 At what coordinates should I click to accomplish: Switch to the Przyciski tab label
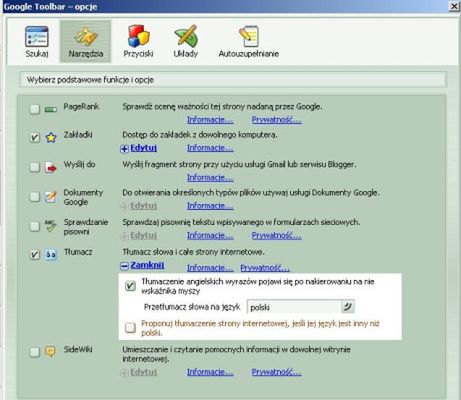(x=138, y=54)
